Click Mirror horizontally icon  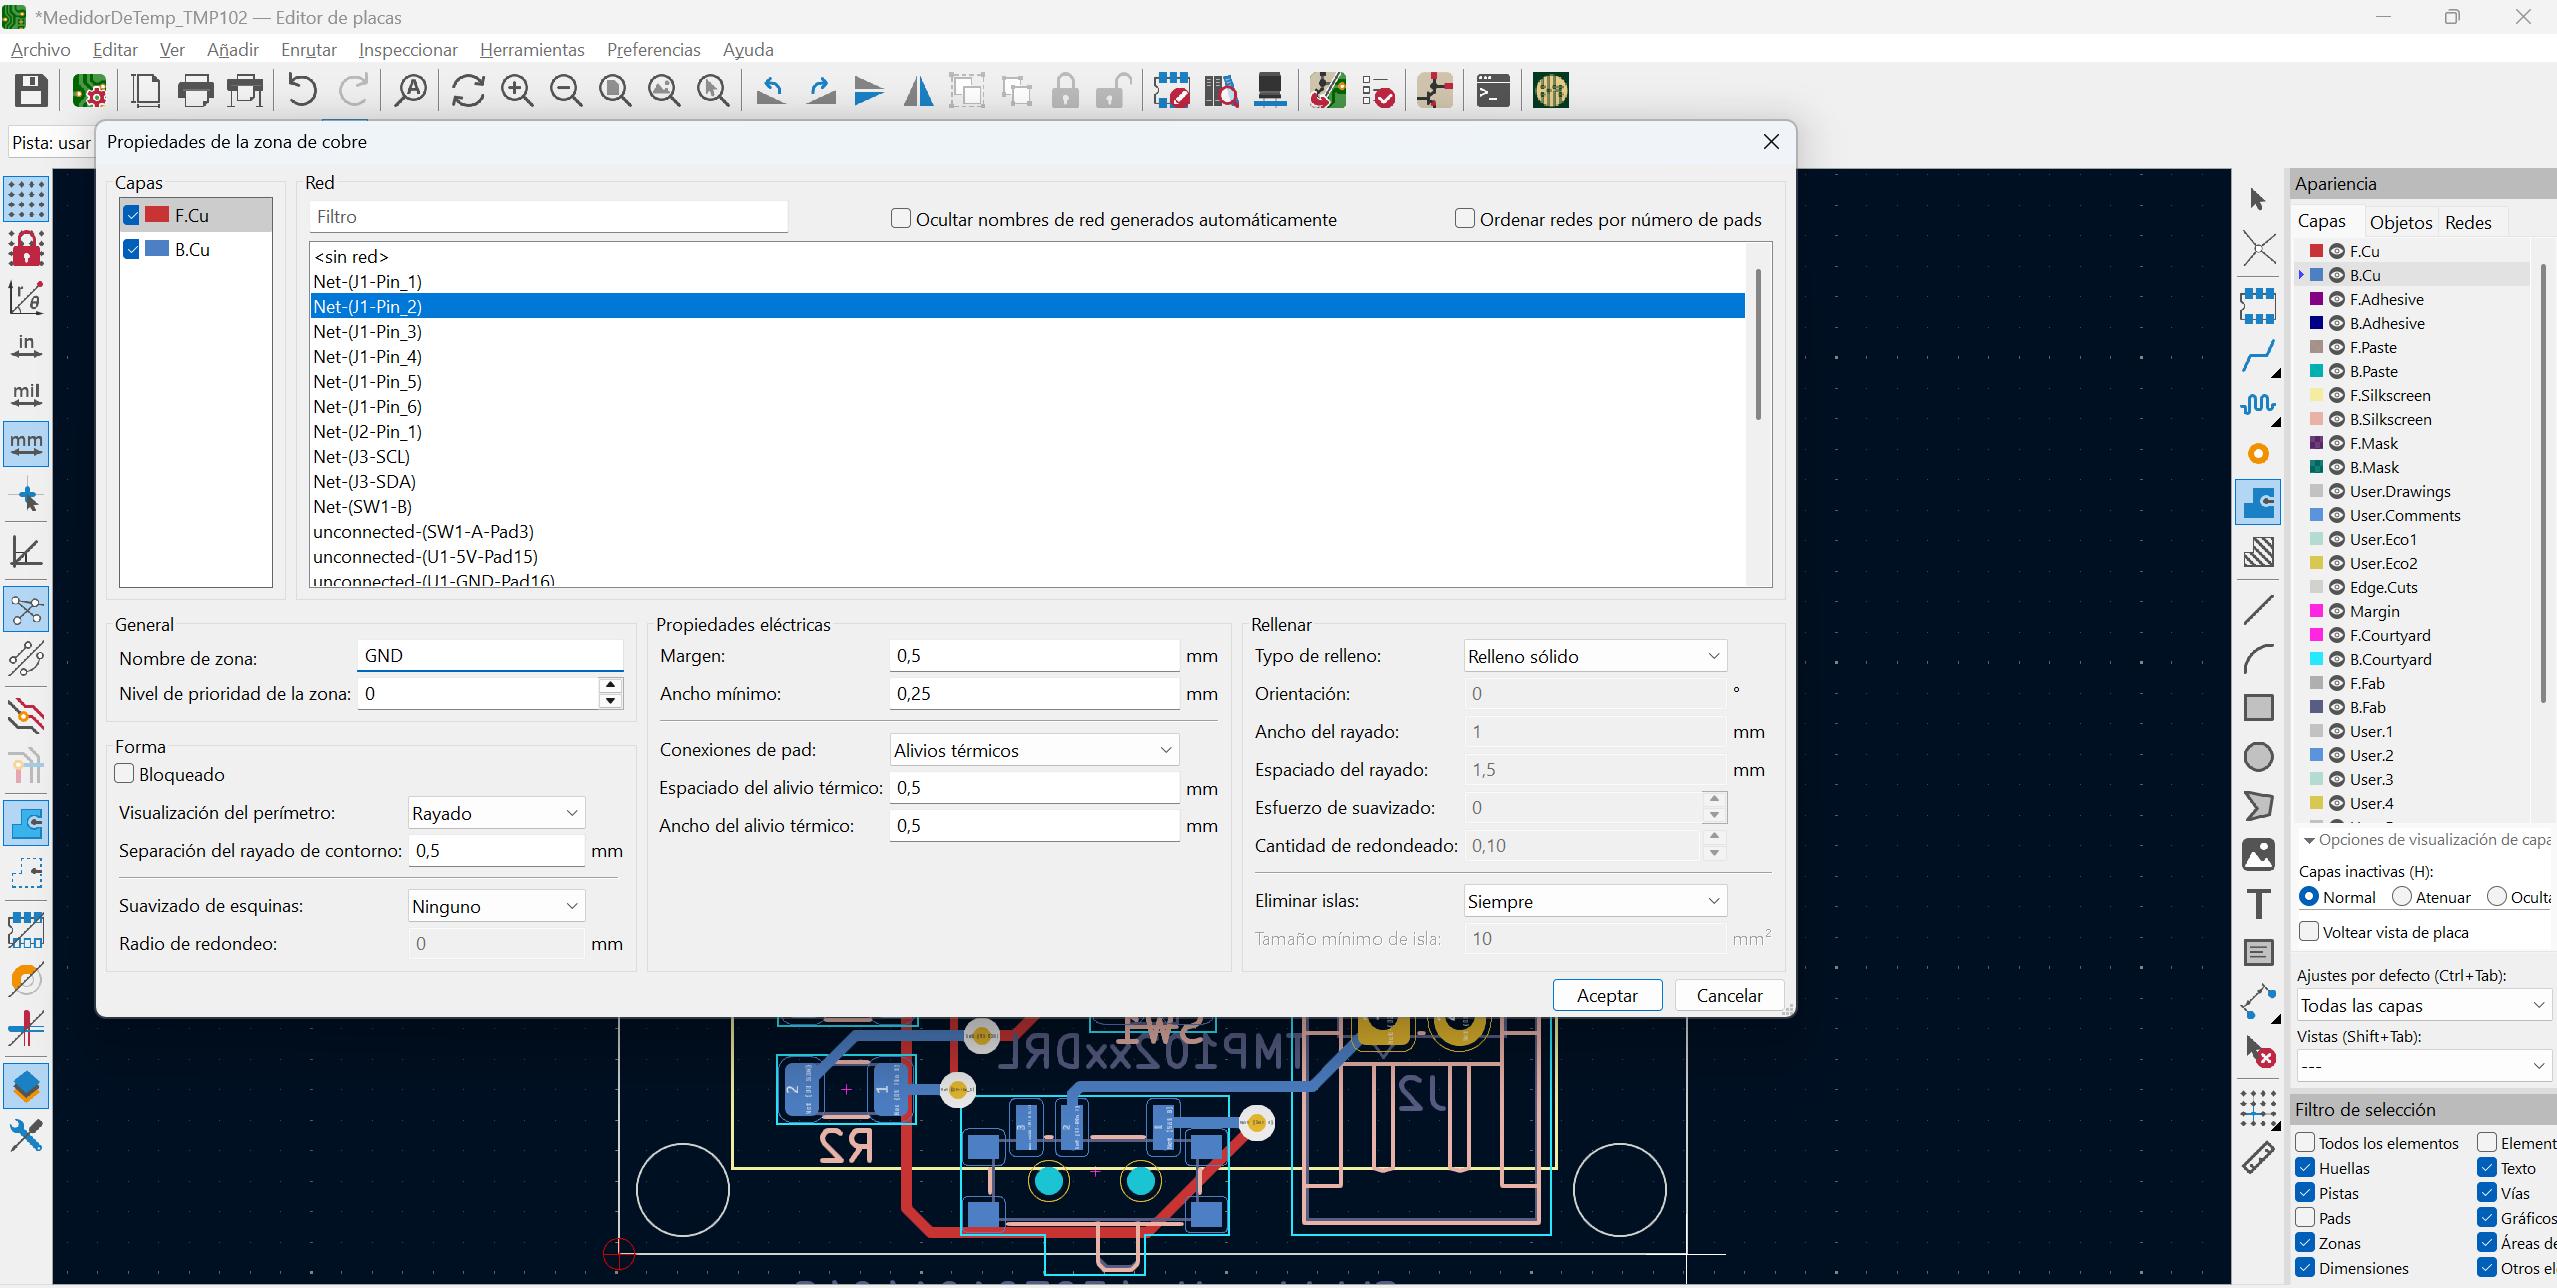918,91
